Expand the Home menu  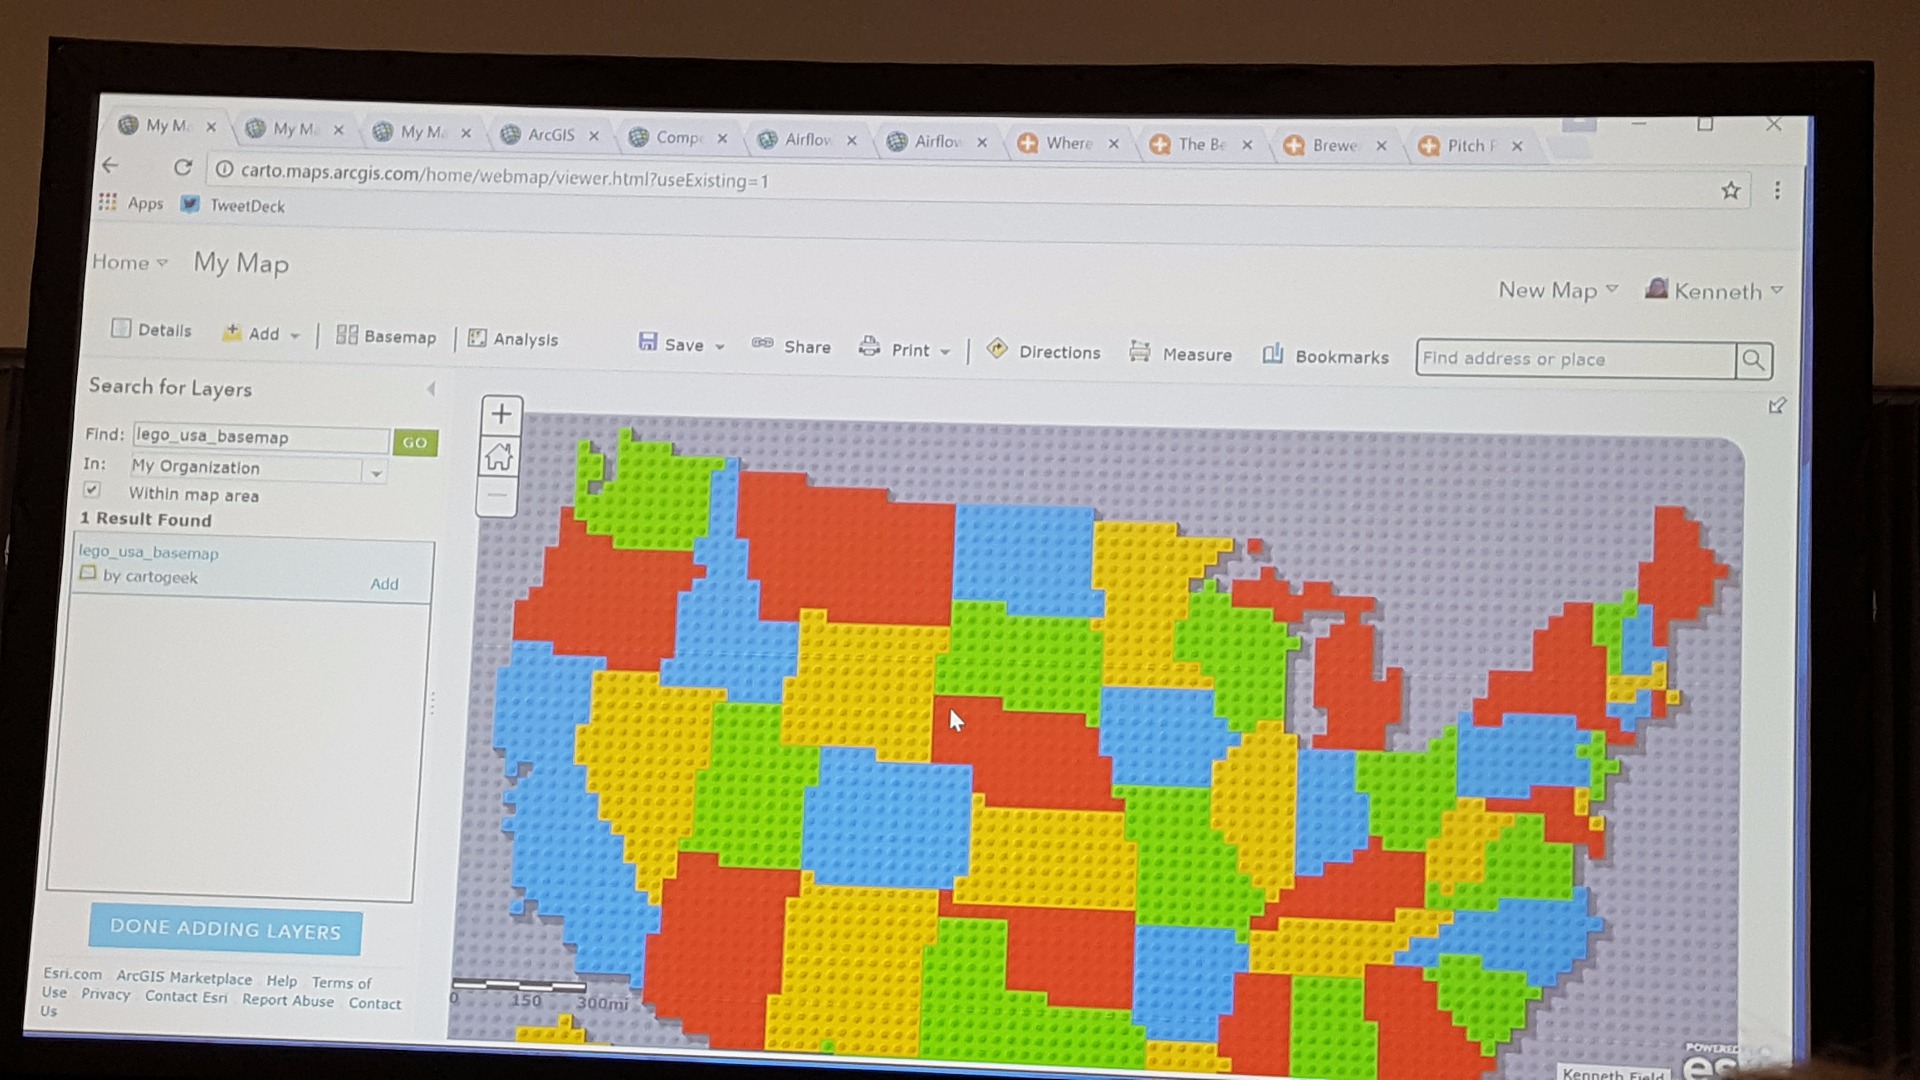click(x=129, y=262)
